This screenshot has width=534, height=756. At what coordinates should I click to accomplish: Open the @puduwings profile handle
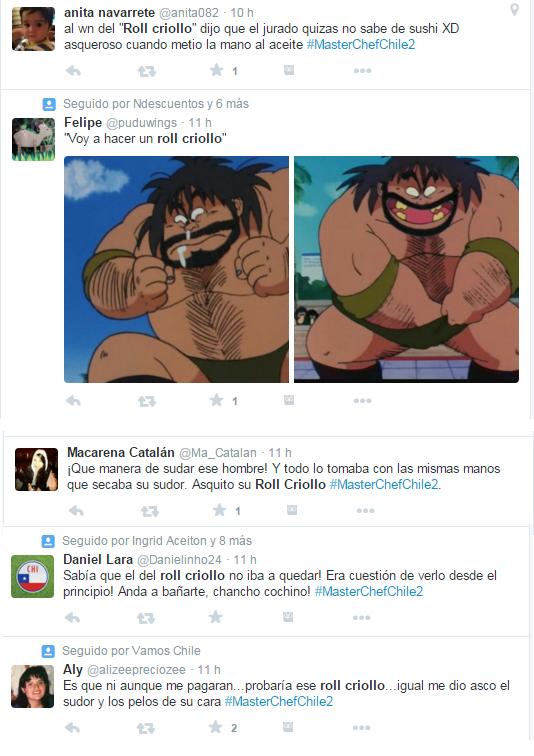coord(141,123)
